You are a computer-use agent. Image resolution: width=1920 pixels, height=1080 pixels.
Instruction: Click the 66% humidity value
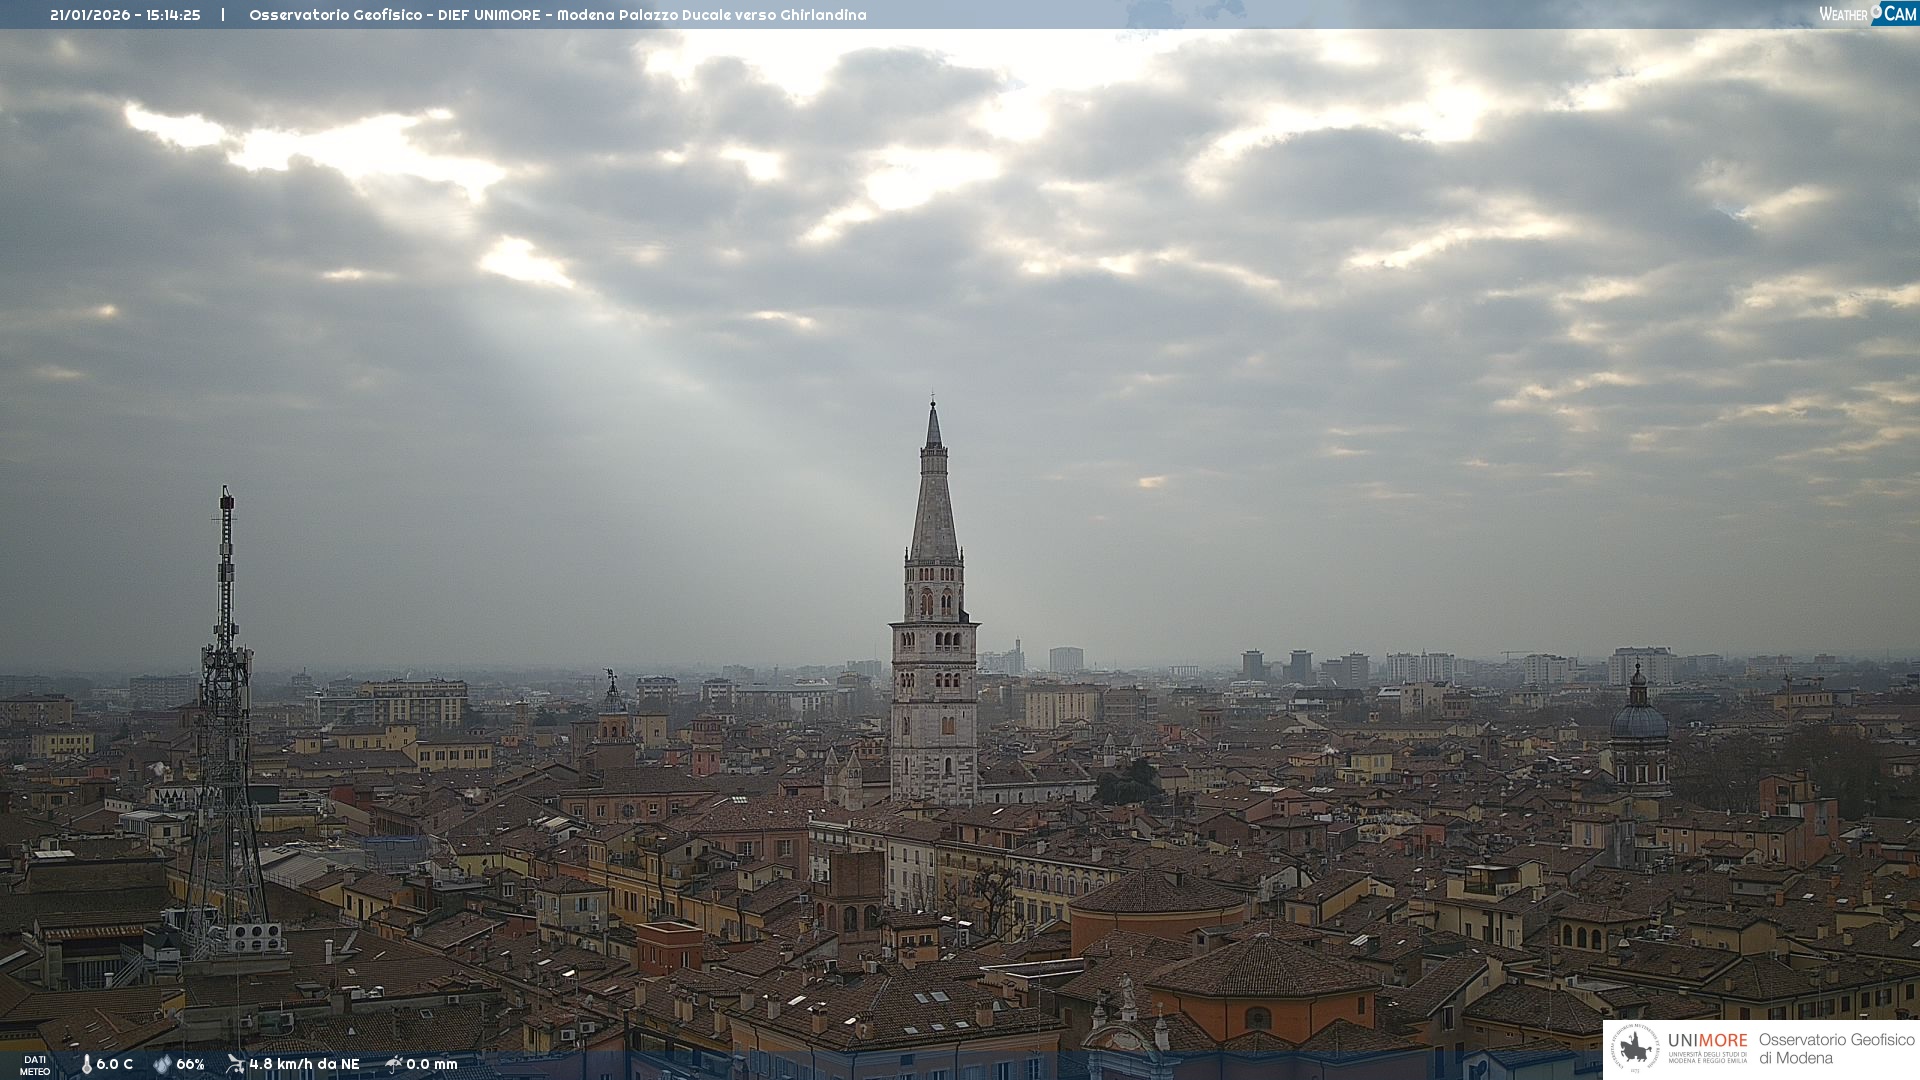(190, 1064)
